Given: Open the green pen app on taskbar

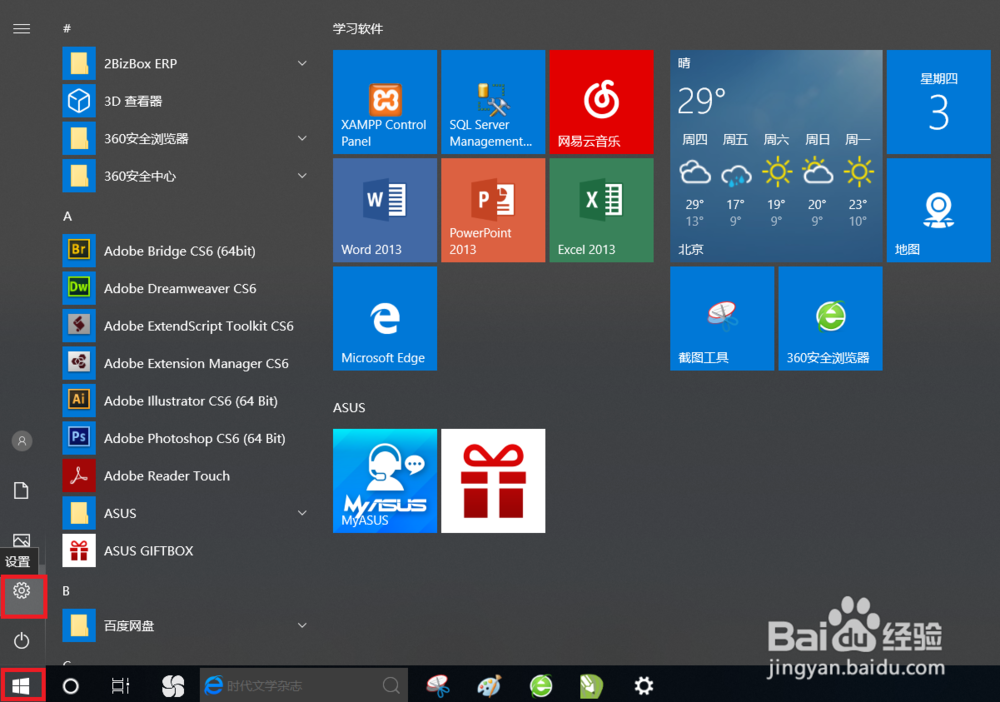Looking at the screenshot, I should click(x=591, y=686).
